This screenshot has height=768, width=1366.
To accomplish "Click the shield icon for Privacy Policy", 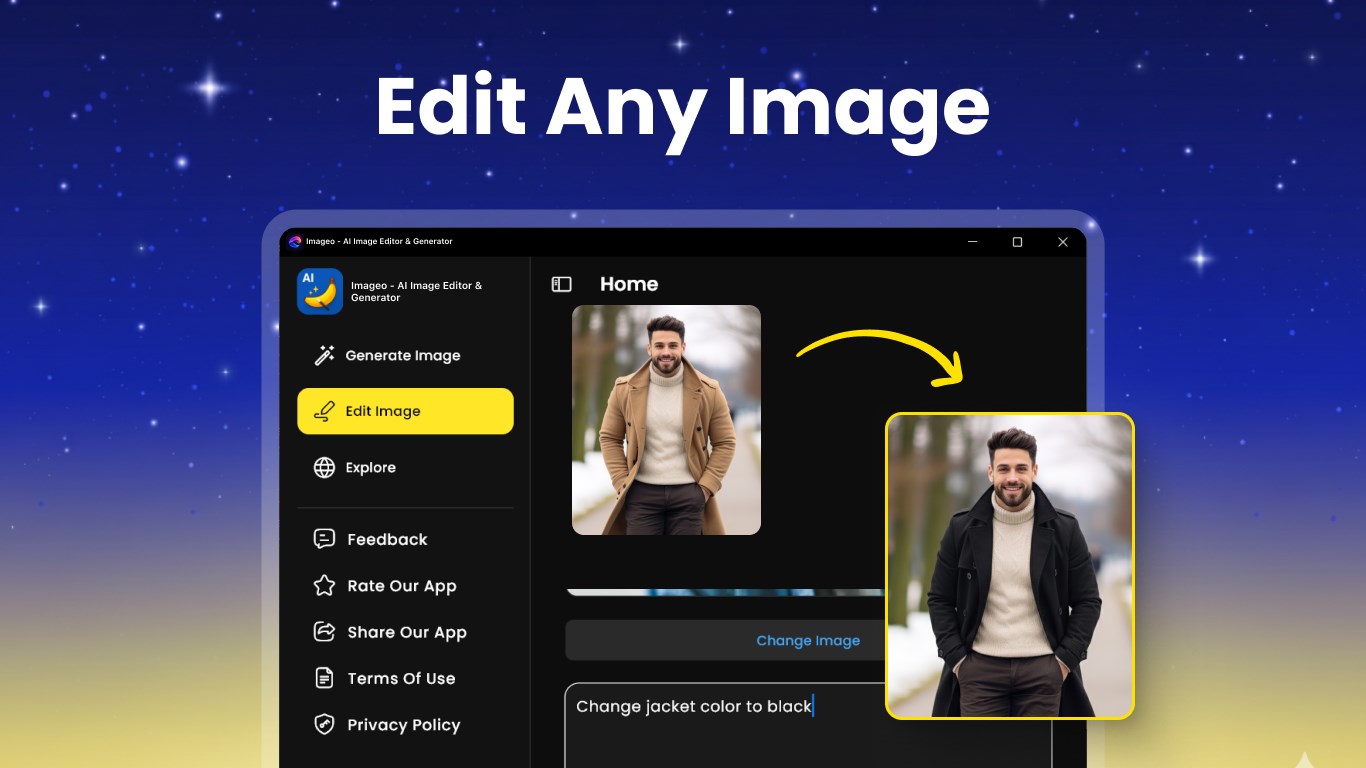I will click(324, 724).
